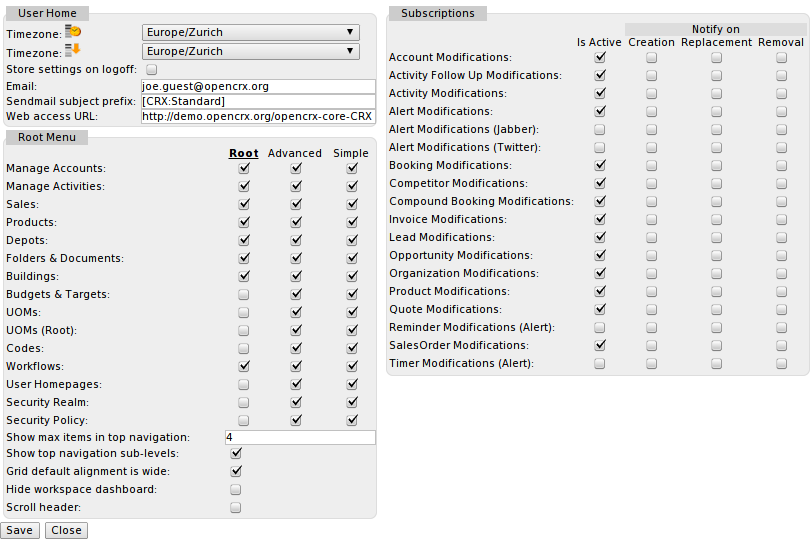812x540 pixels.
Task: Select the Subscriptions panel tab
Action: 438,13
